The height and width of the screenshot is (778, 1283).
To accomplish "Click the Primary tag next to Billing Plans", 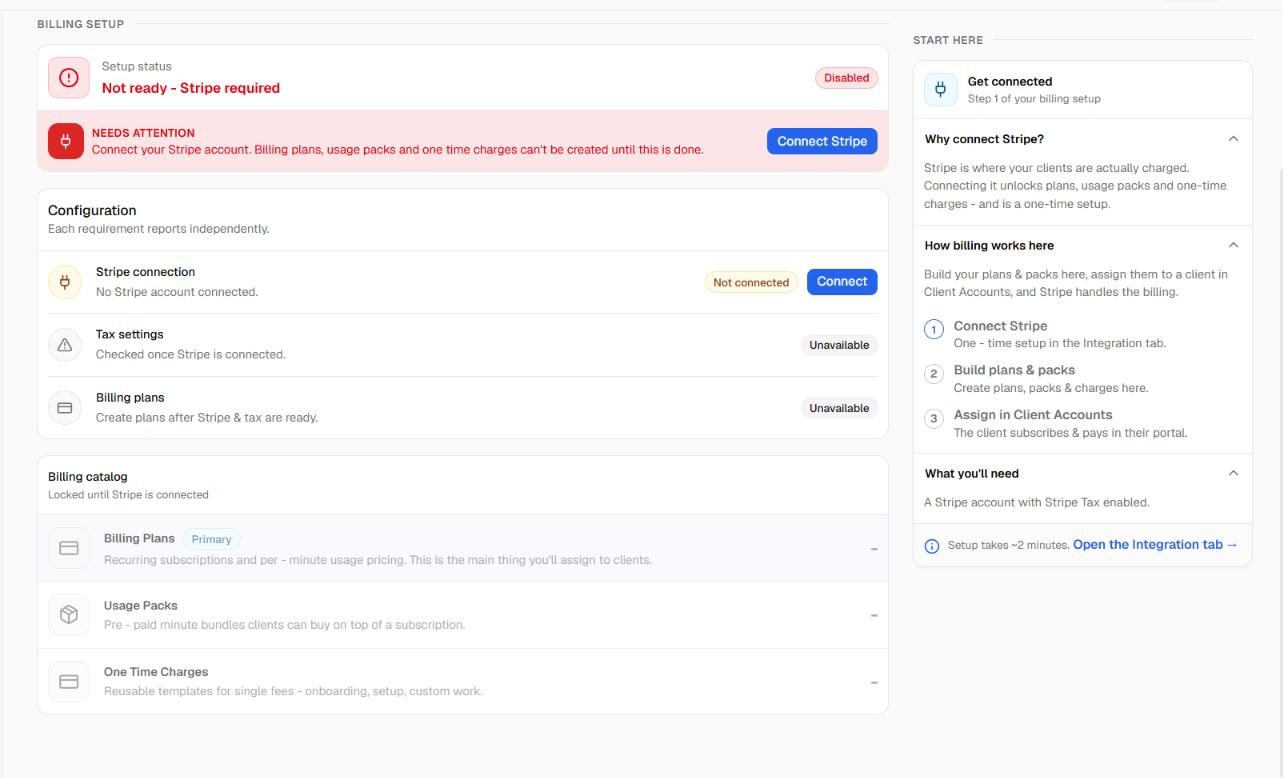I will (x=211, y=539).
